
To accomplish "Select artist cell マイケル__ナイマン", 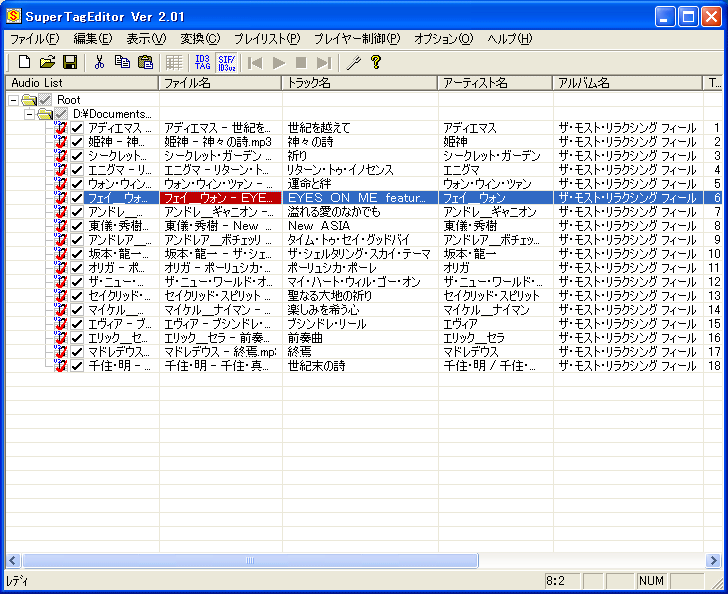I will (496, 310).
